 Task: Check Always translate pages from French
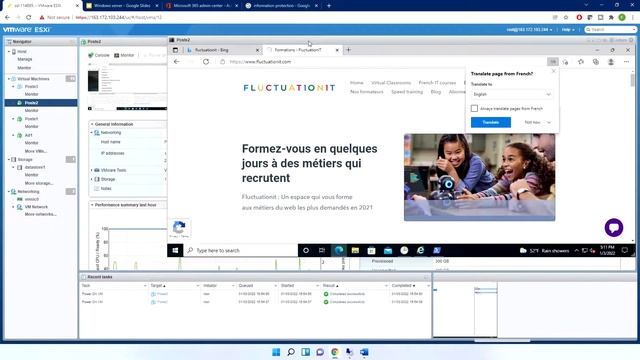[x=474, y=109]
